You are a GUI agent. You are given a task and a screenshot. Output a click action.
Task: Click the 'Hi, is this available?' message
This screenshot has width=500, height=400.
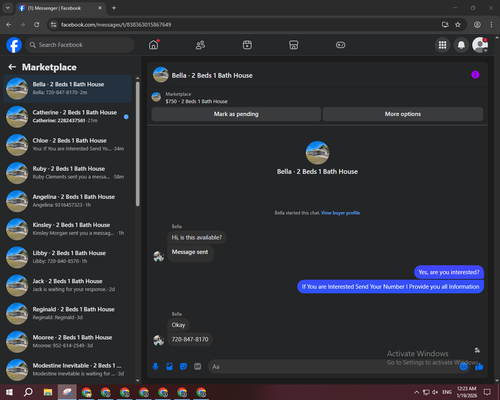tap(196, 237)
